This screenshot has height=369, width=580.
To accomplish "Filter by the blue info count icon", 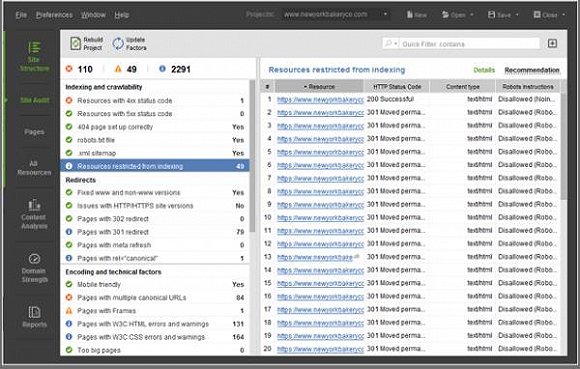I will [x=162, y=69].
